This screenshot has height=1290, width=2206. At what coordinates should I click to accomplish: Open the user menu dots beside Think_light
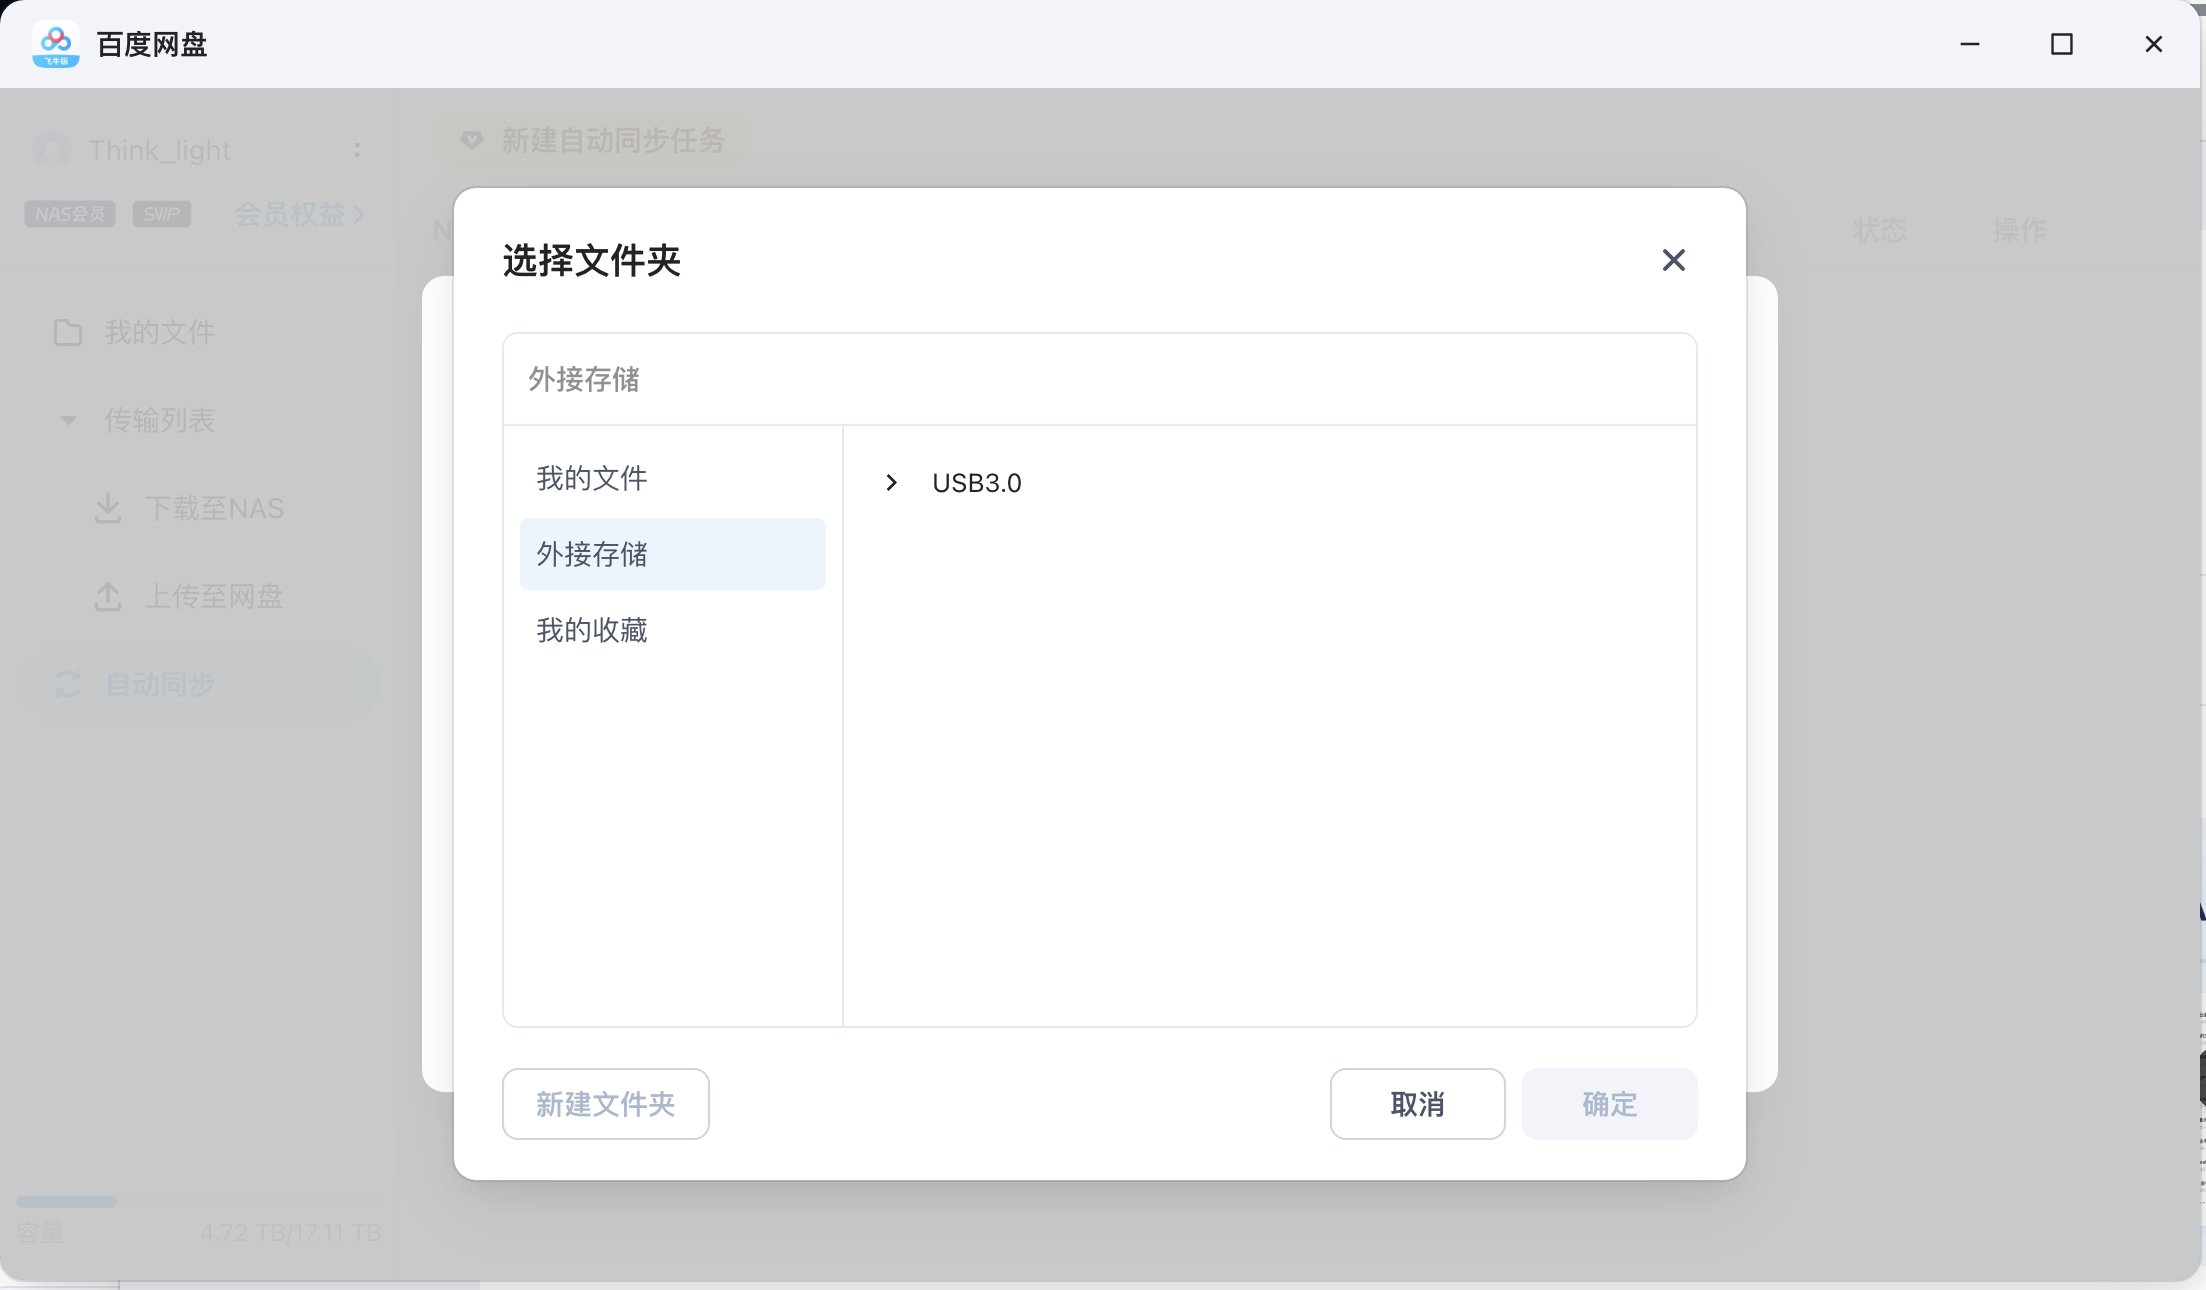point(357,150)
